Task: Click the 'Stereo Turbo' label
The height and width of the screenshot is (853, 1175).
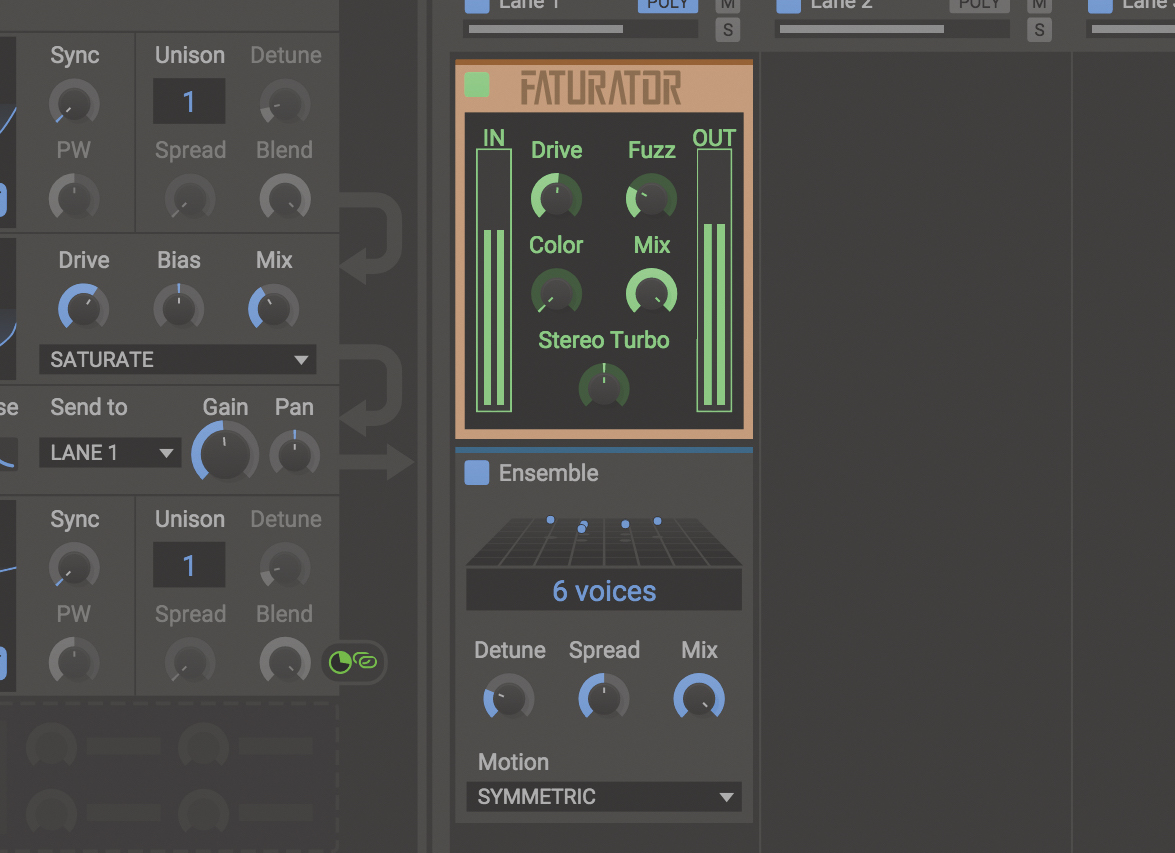Action: (604, 340)
